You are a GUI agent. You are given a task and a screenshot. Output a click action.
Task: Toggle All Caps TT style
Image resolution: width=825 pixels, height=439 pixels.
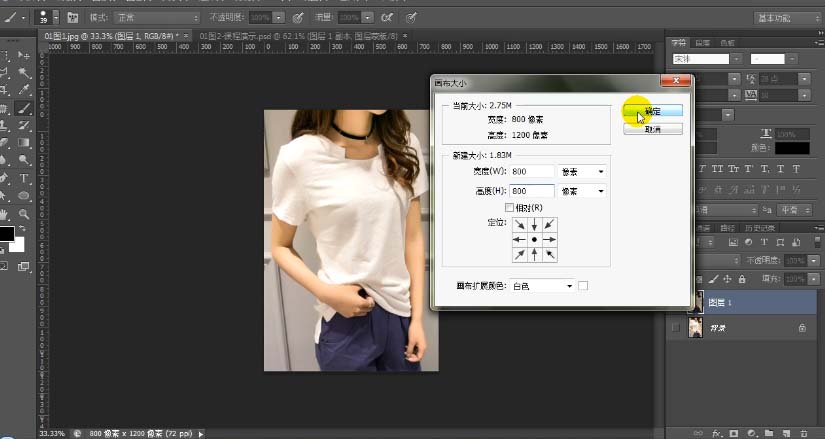pos(718,169)
